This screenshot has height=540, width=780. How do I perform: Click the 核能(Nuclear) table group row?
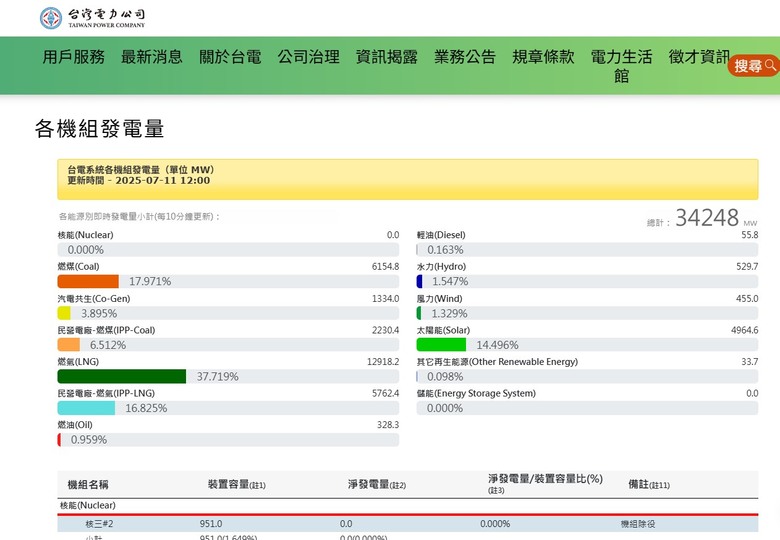[408, 506]
